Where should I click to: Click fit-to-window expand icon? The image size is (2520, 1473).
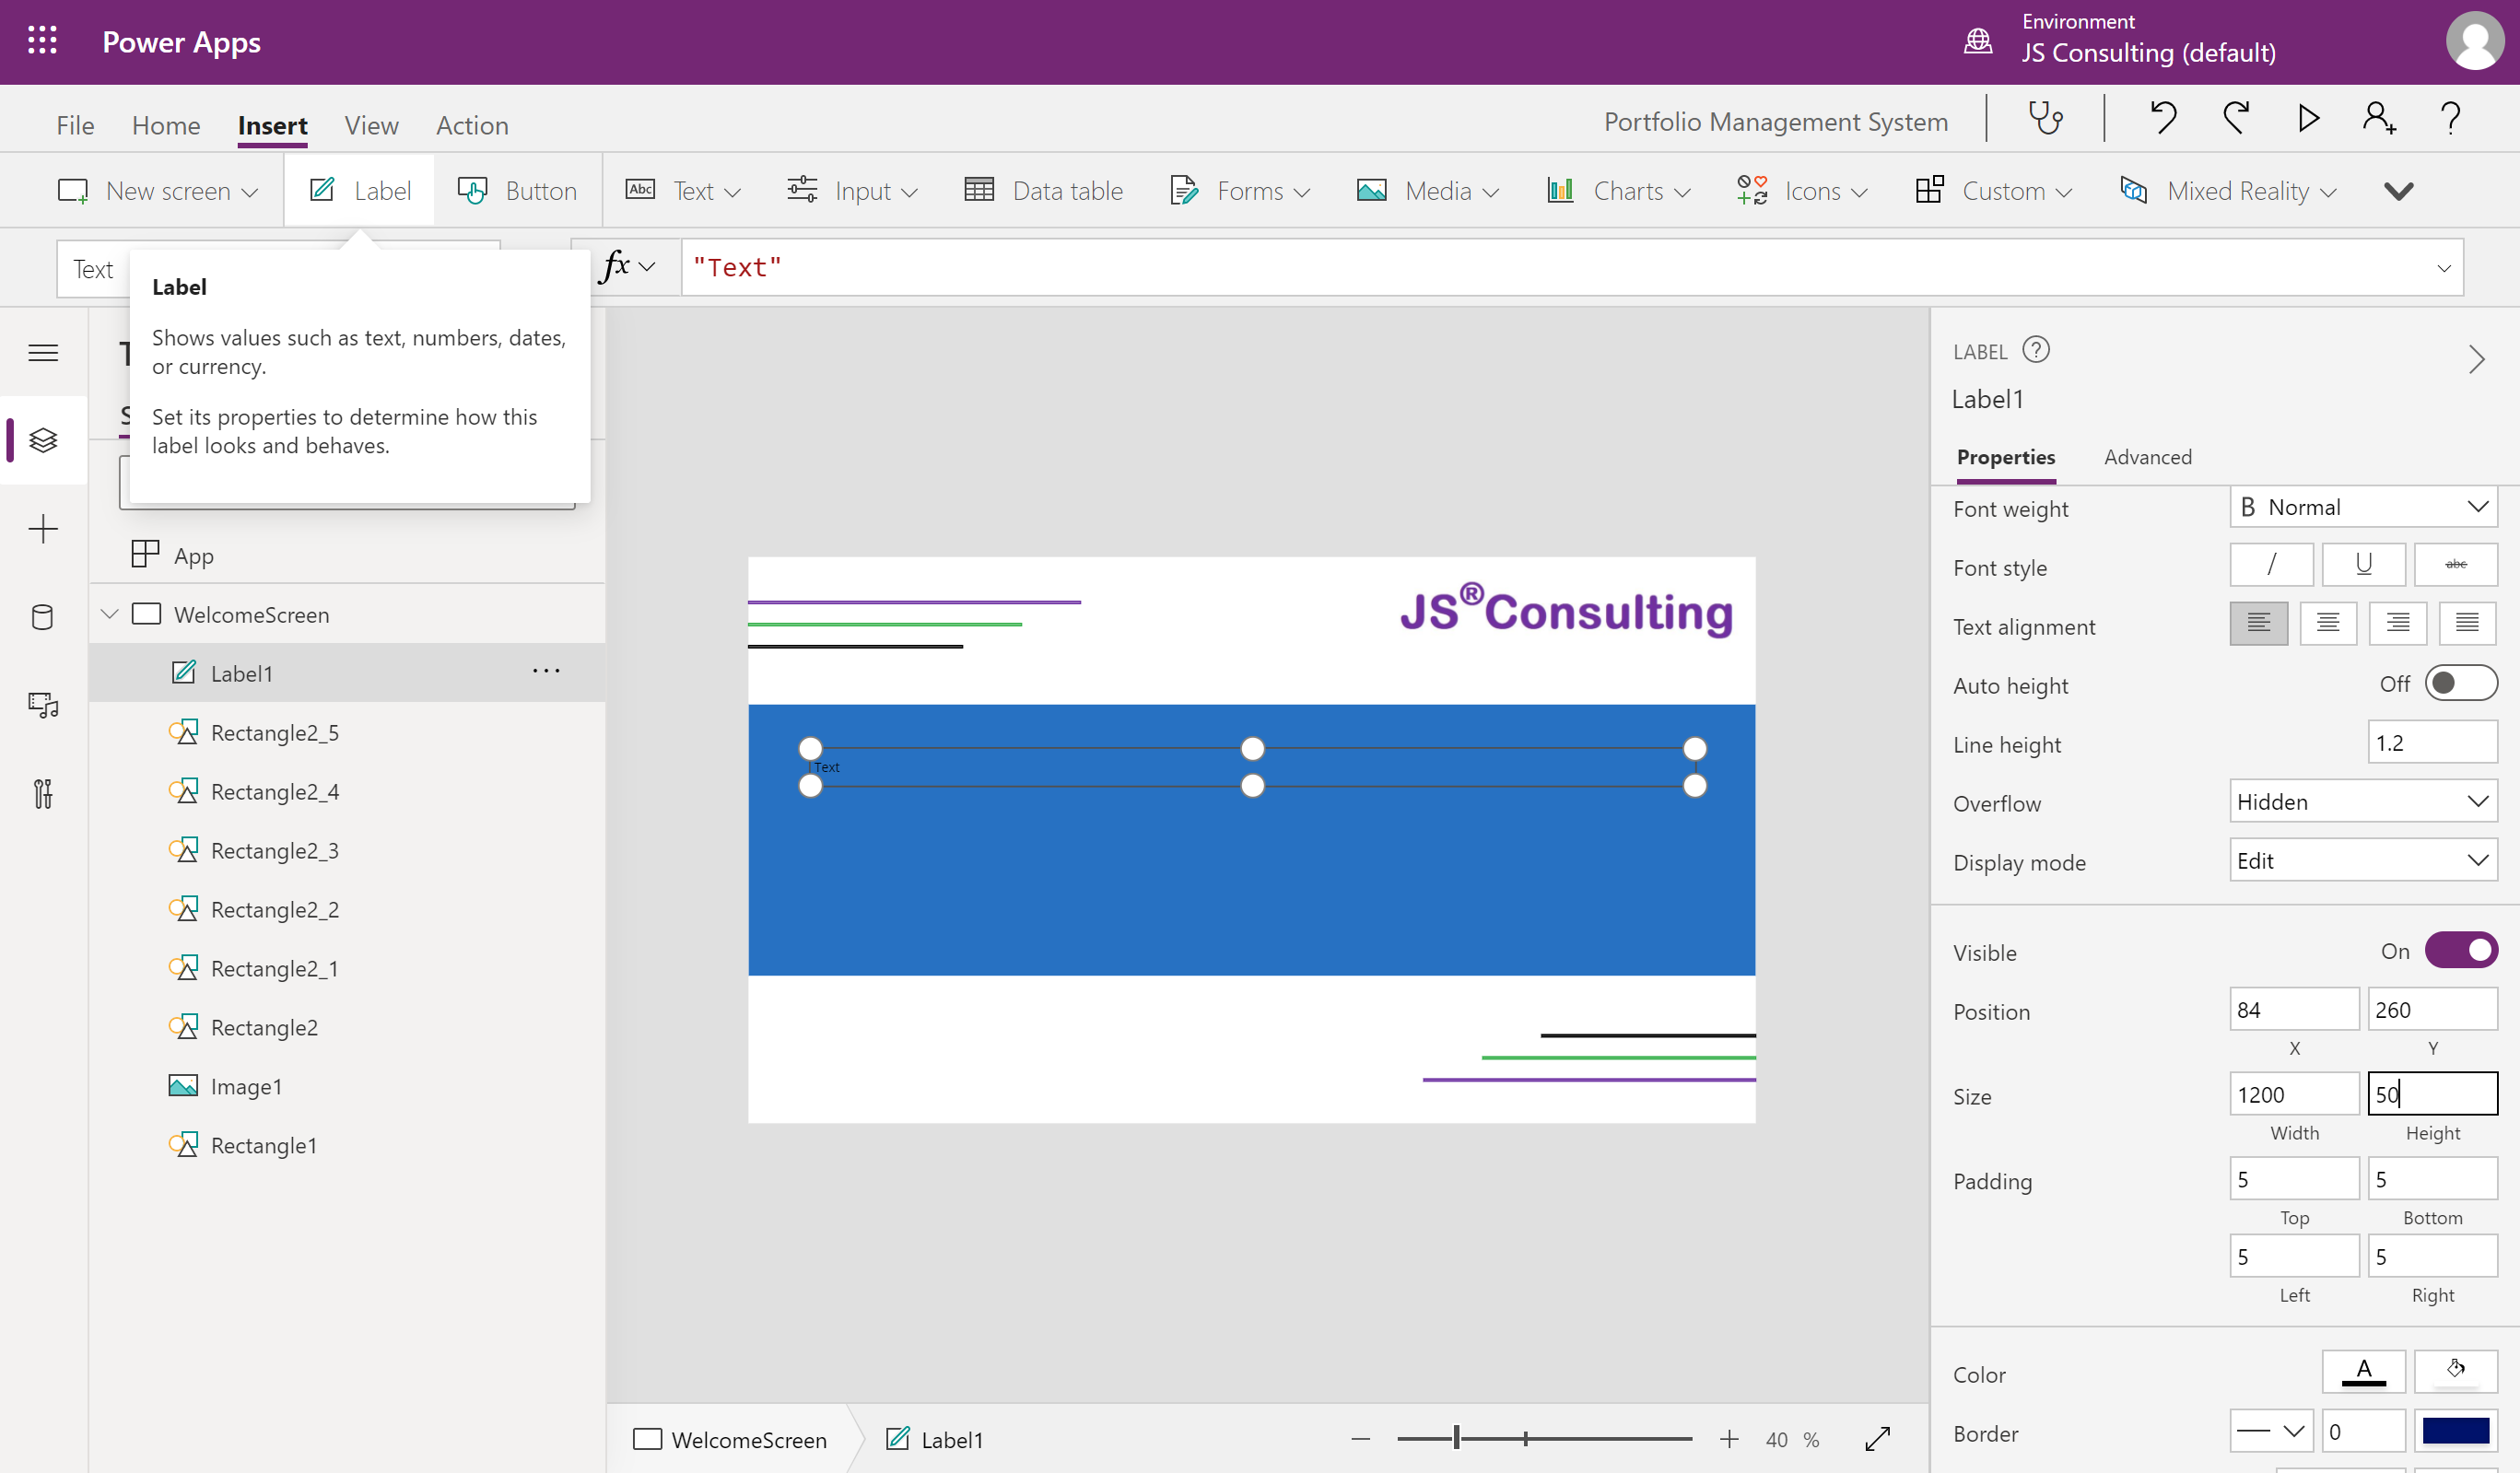(1877, 1439)
